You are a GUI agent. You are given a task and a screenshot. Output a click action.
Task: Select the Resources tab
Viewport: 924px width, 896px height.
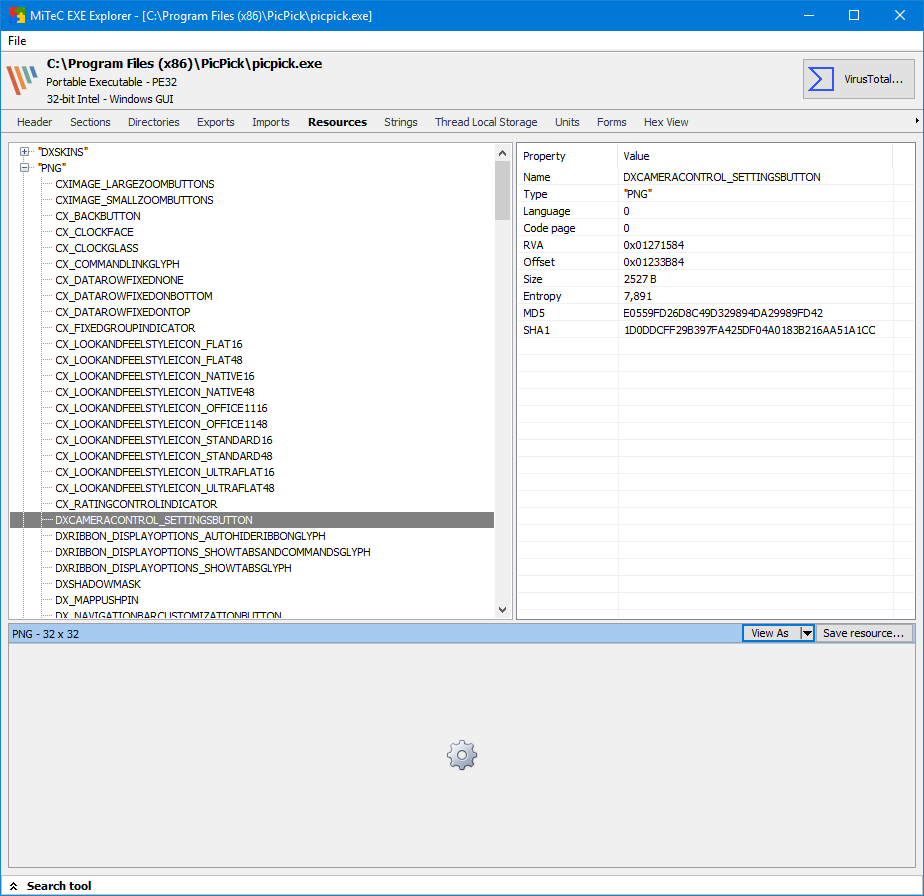[x=337, y=122]
